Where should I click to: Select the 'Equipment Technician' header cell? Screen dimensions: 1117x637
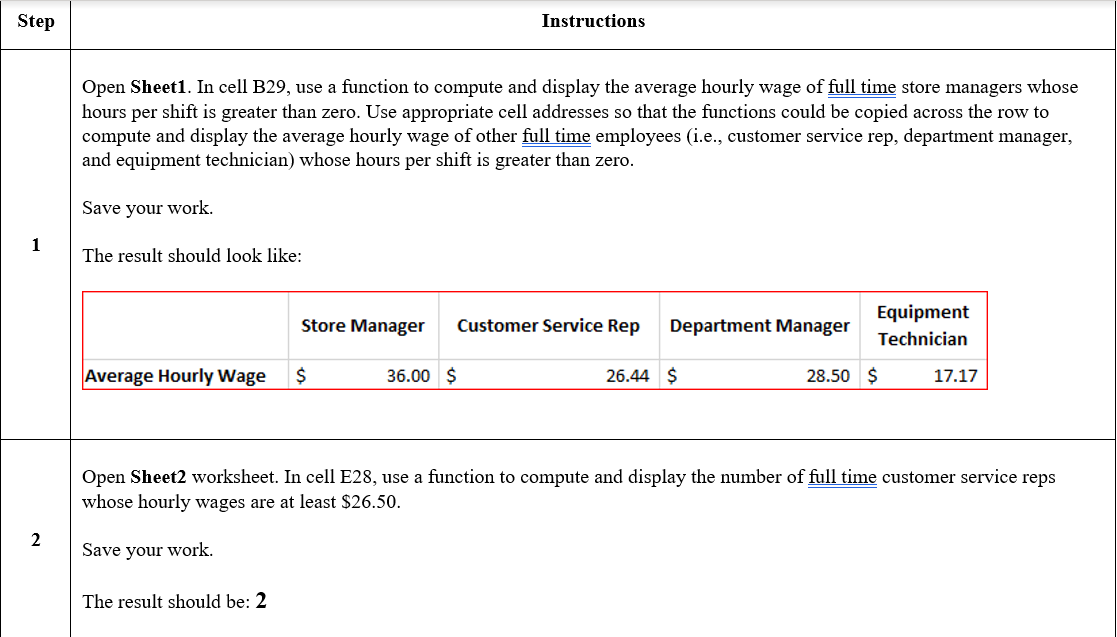coord(923,325)
